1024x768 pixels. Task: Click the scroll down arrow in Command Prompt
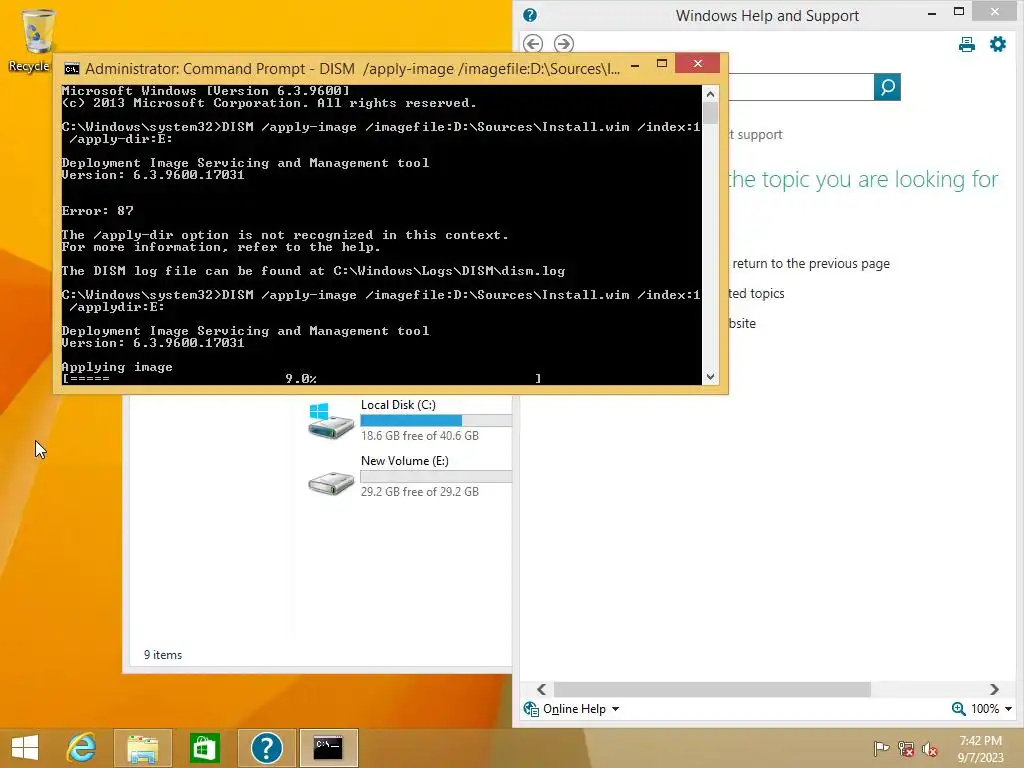pyautogui.click(x=711, y=377)
